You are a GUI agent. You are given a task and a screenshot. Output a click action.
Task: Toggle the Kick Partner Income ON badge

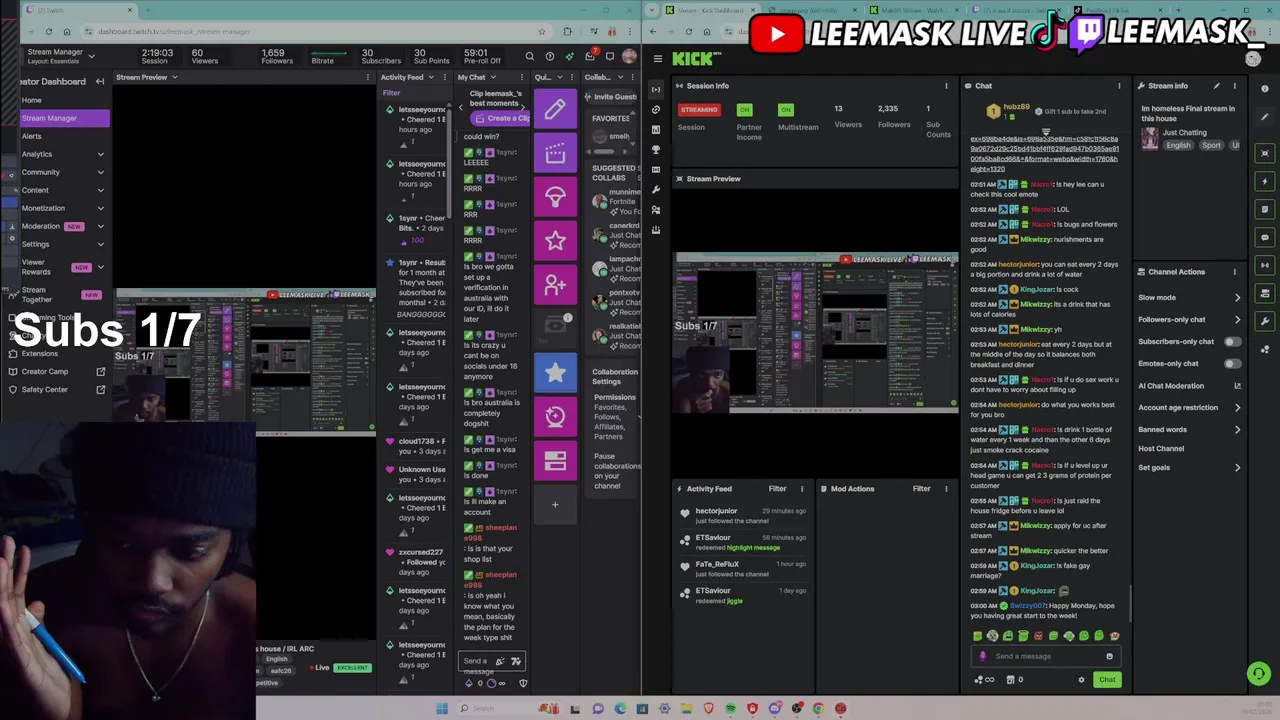pos(744,109)
